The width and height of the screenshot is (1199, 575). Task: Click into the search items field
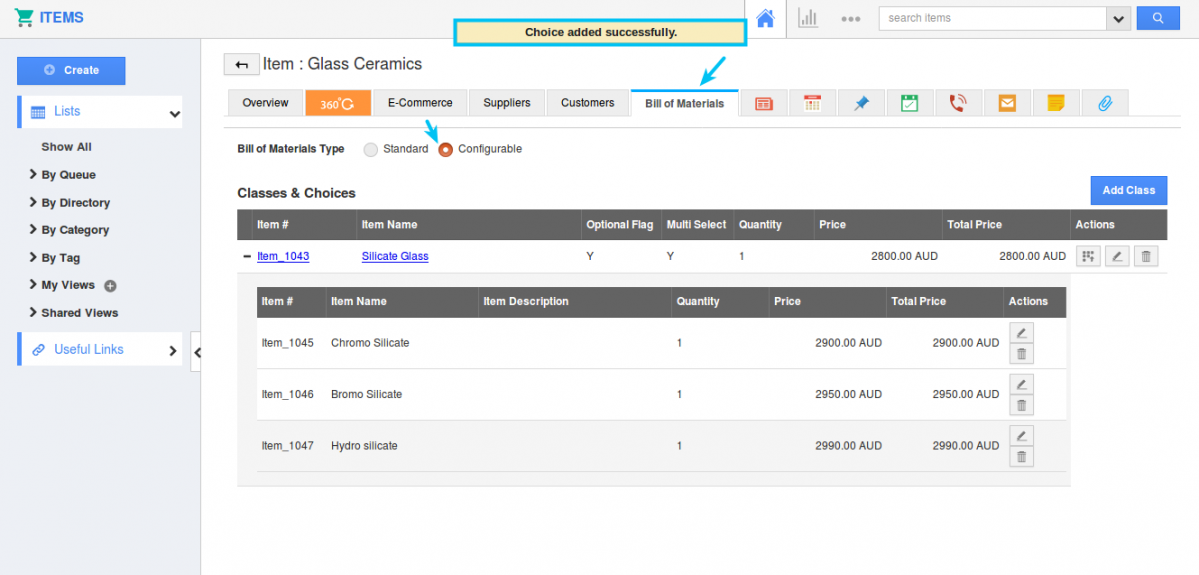click(990, 18)
